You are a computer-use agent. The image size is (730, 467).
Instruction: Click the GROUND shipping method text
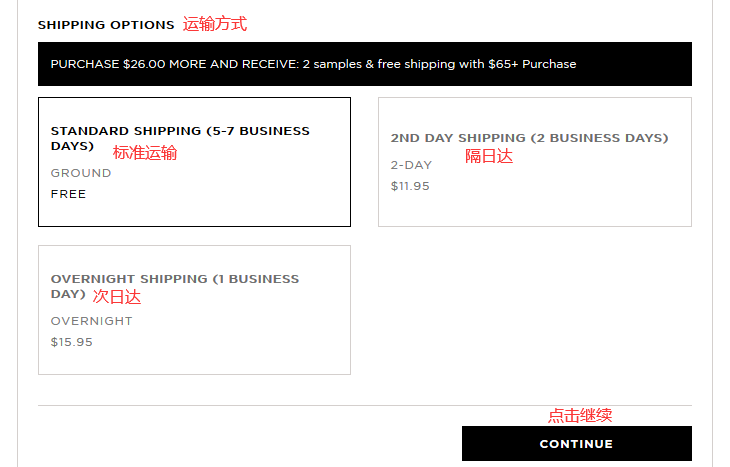pyautogui.click(x=81, y=173)
